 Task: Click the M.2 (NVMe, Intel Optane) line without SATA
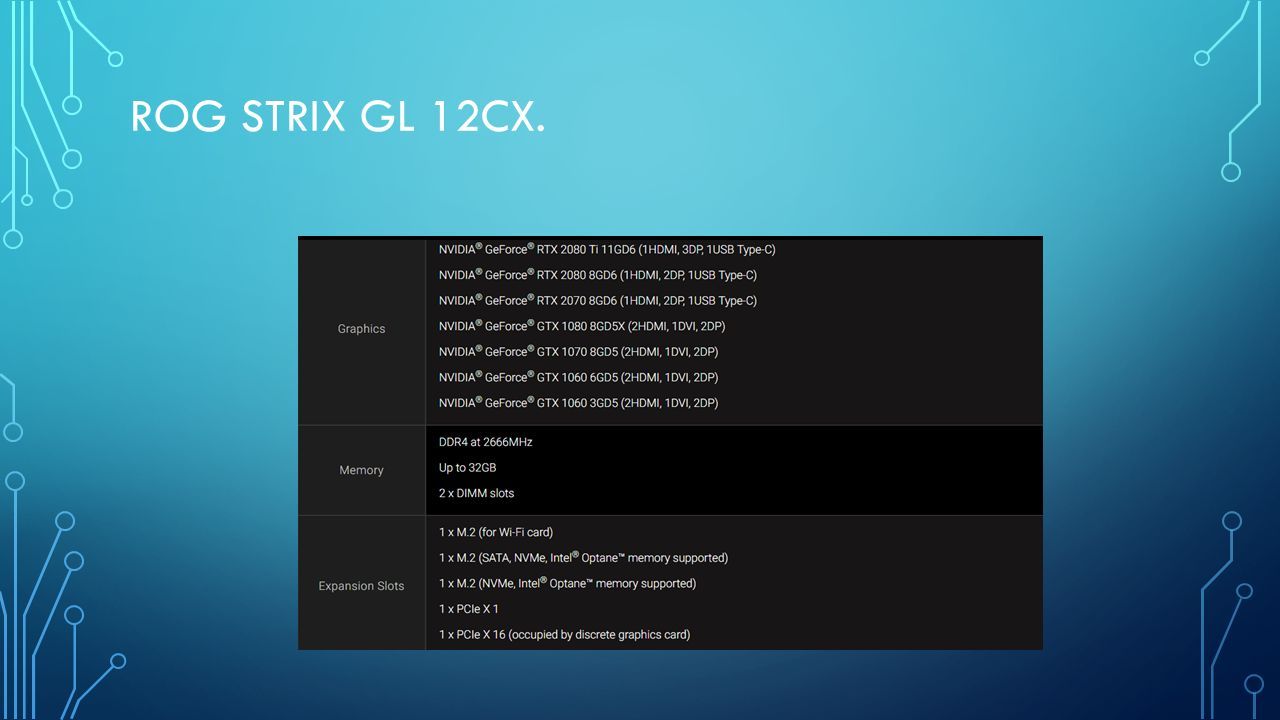[x=567, y=583]
